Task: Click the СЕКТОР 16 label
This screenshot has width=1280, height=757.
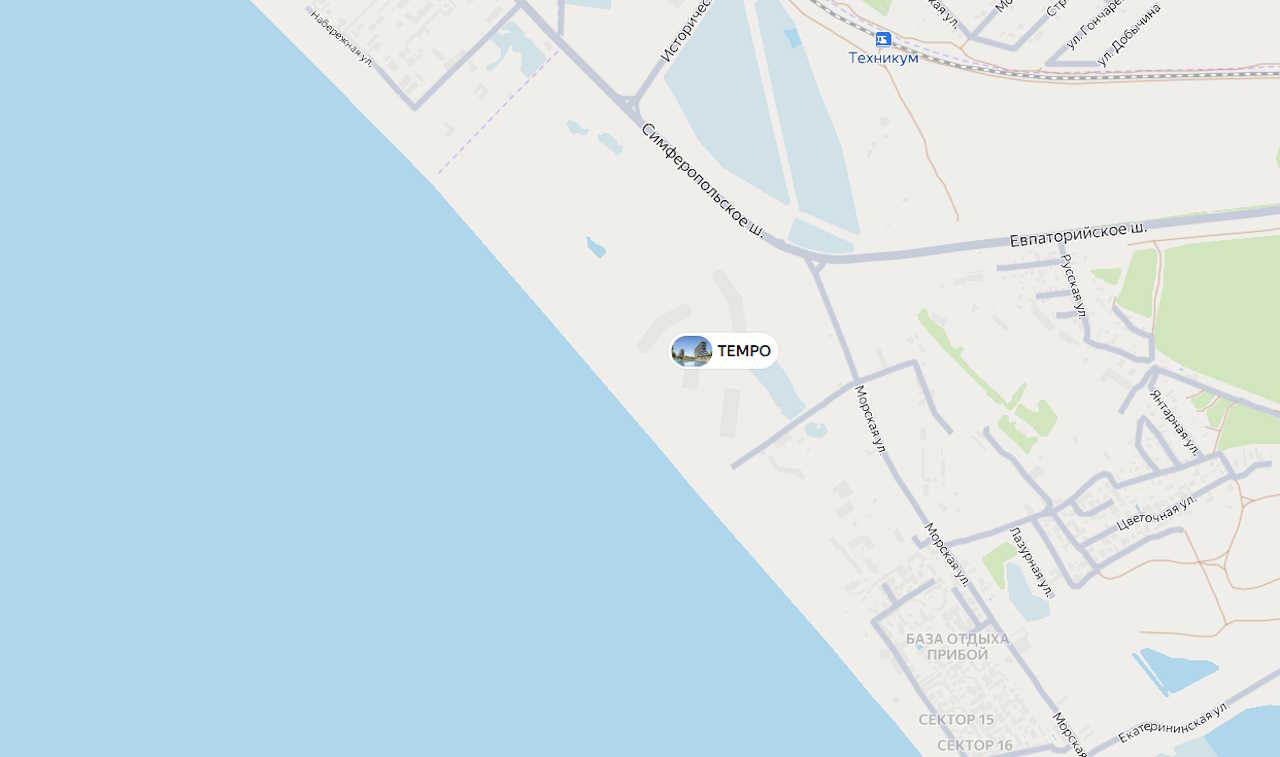Action: (975, 745)
